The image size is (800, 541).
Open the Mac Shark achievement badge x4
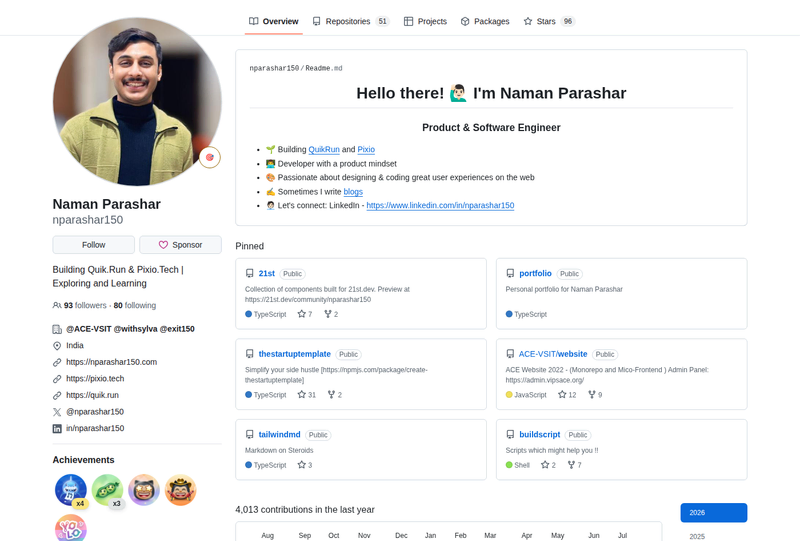71,490
